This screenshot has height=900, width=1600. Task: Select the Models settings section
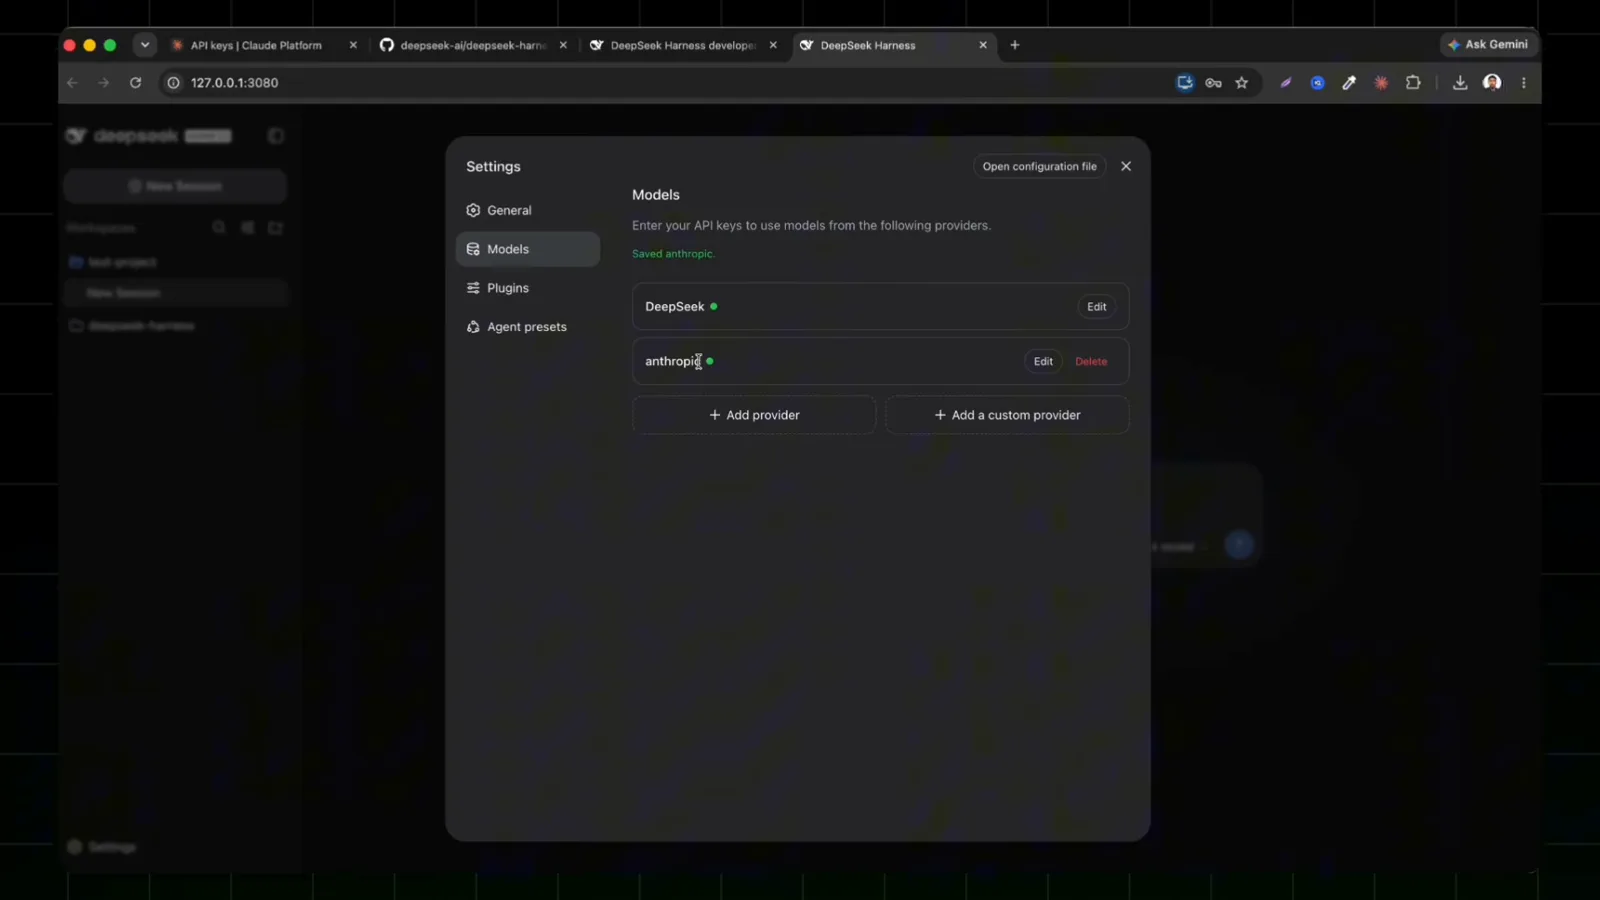pos(527,249)
